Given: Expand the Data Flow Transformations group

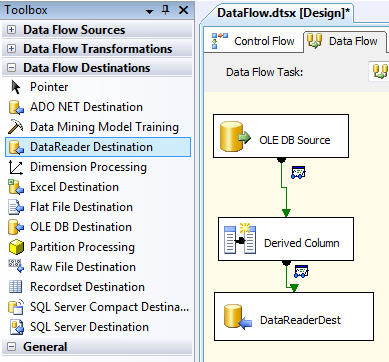Looking at the screenshot, I should pyautogui.click(x=11, y=49).
